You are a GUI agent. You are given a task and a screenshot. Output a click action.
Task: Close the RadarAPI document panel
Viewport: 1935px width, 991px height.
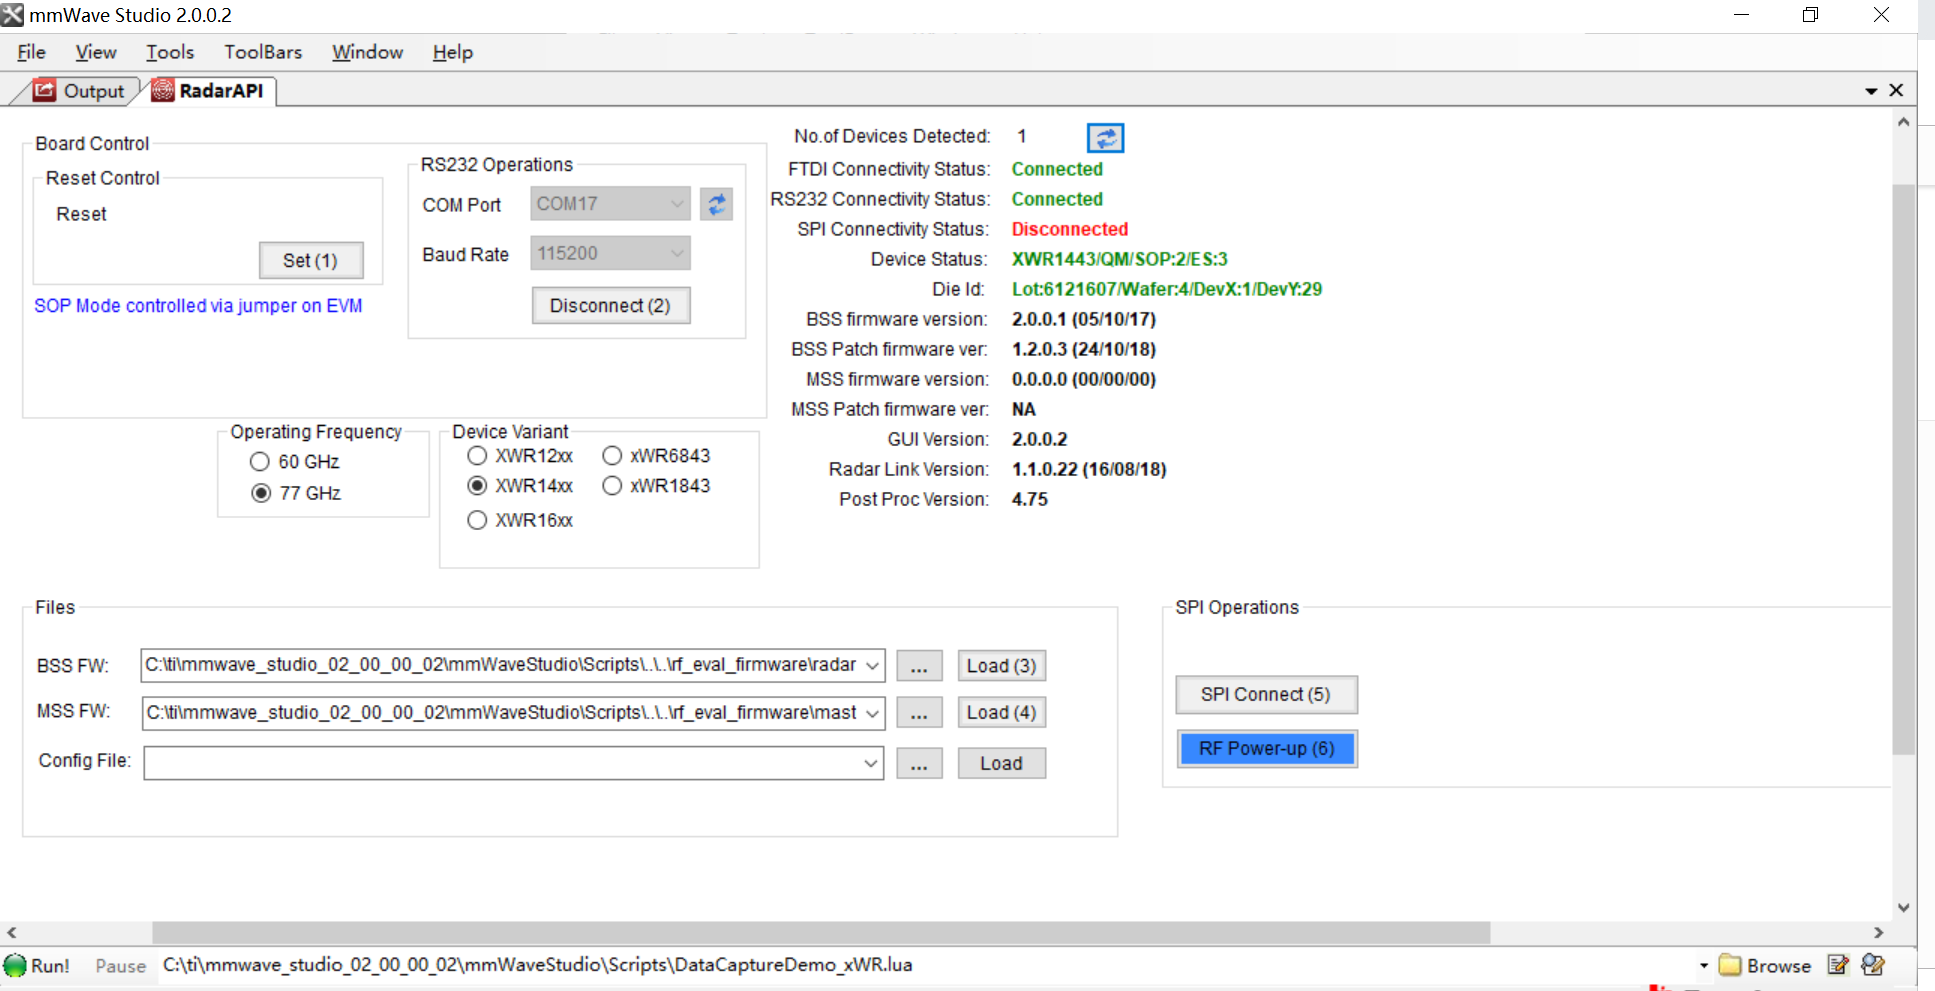(x=1896, y=90)
